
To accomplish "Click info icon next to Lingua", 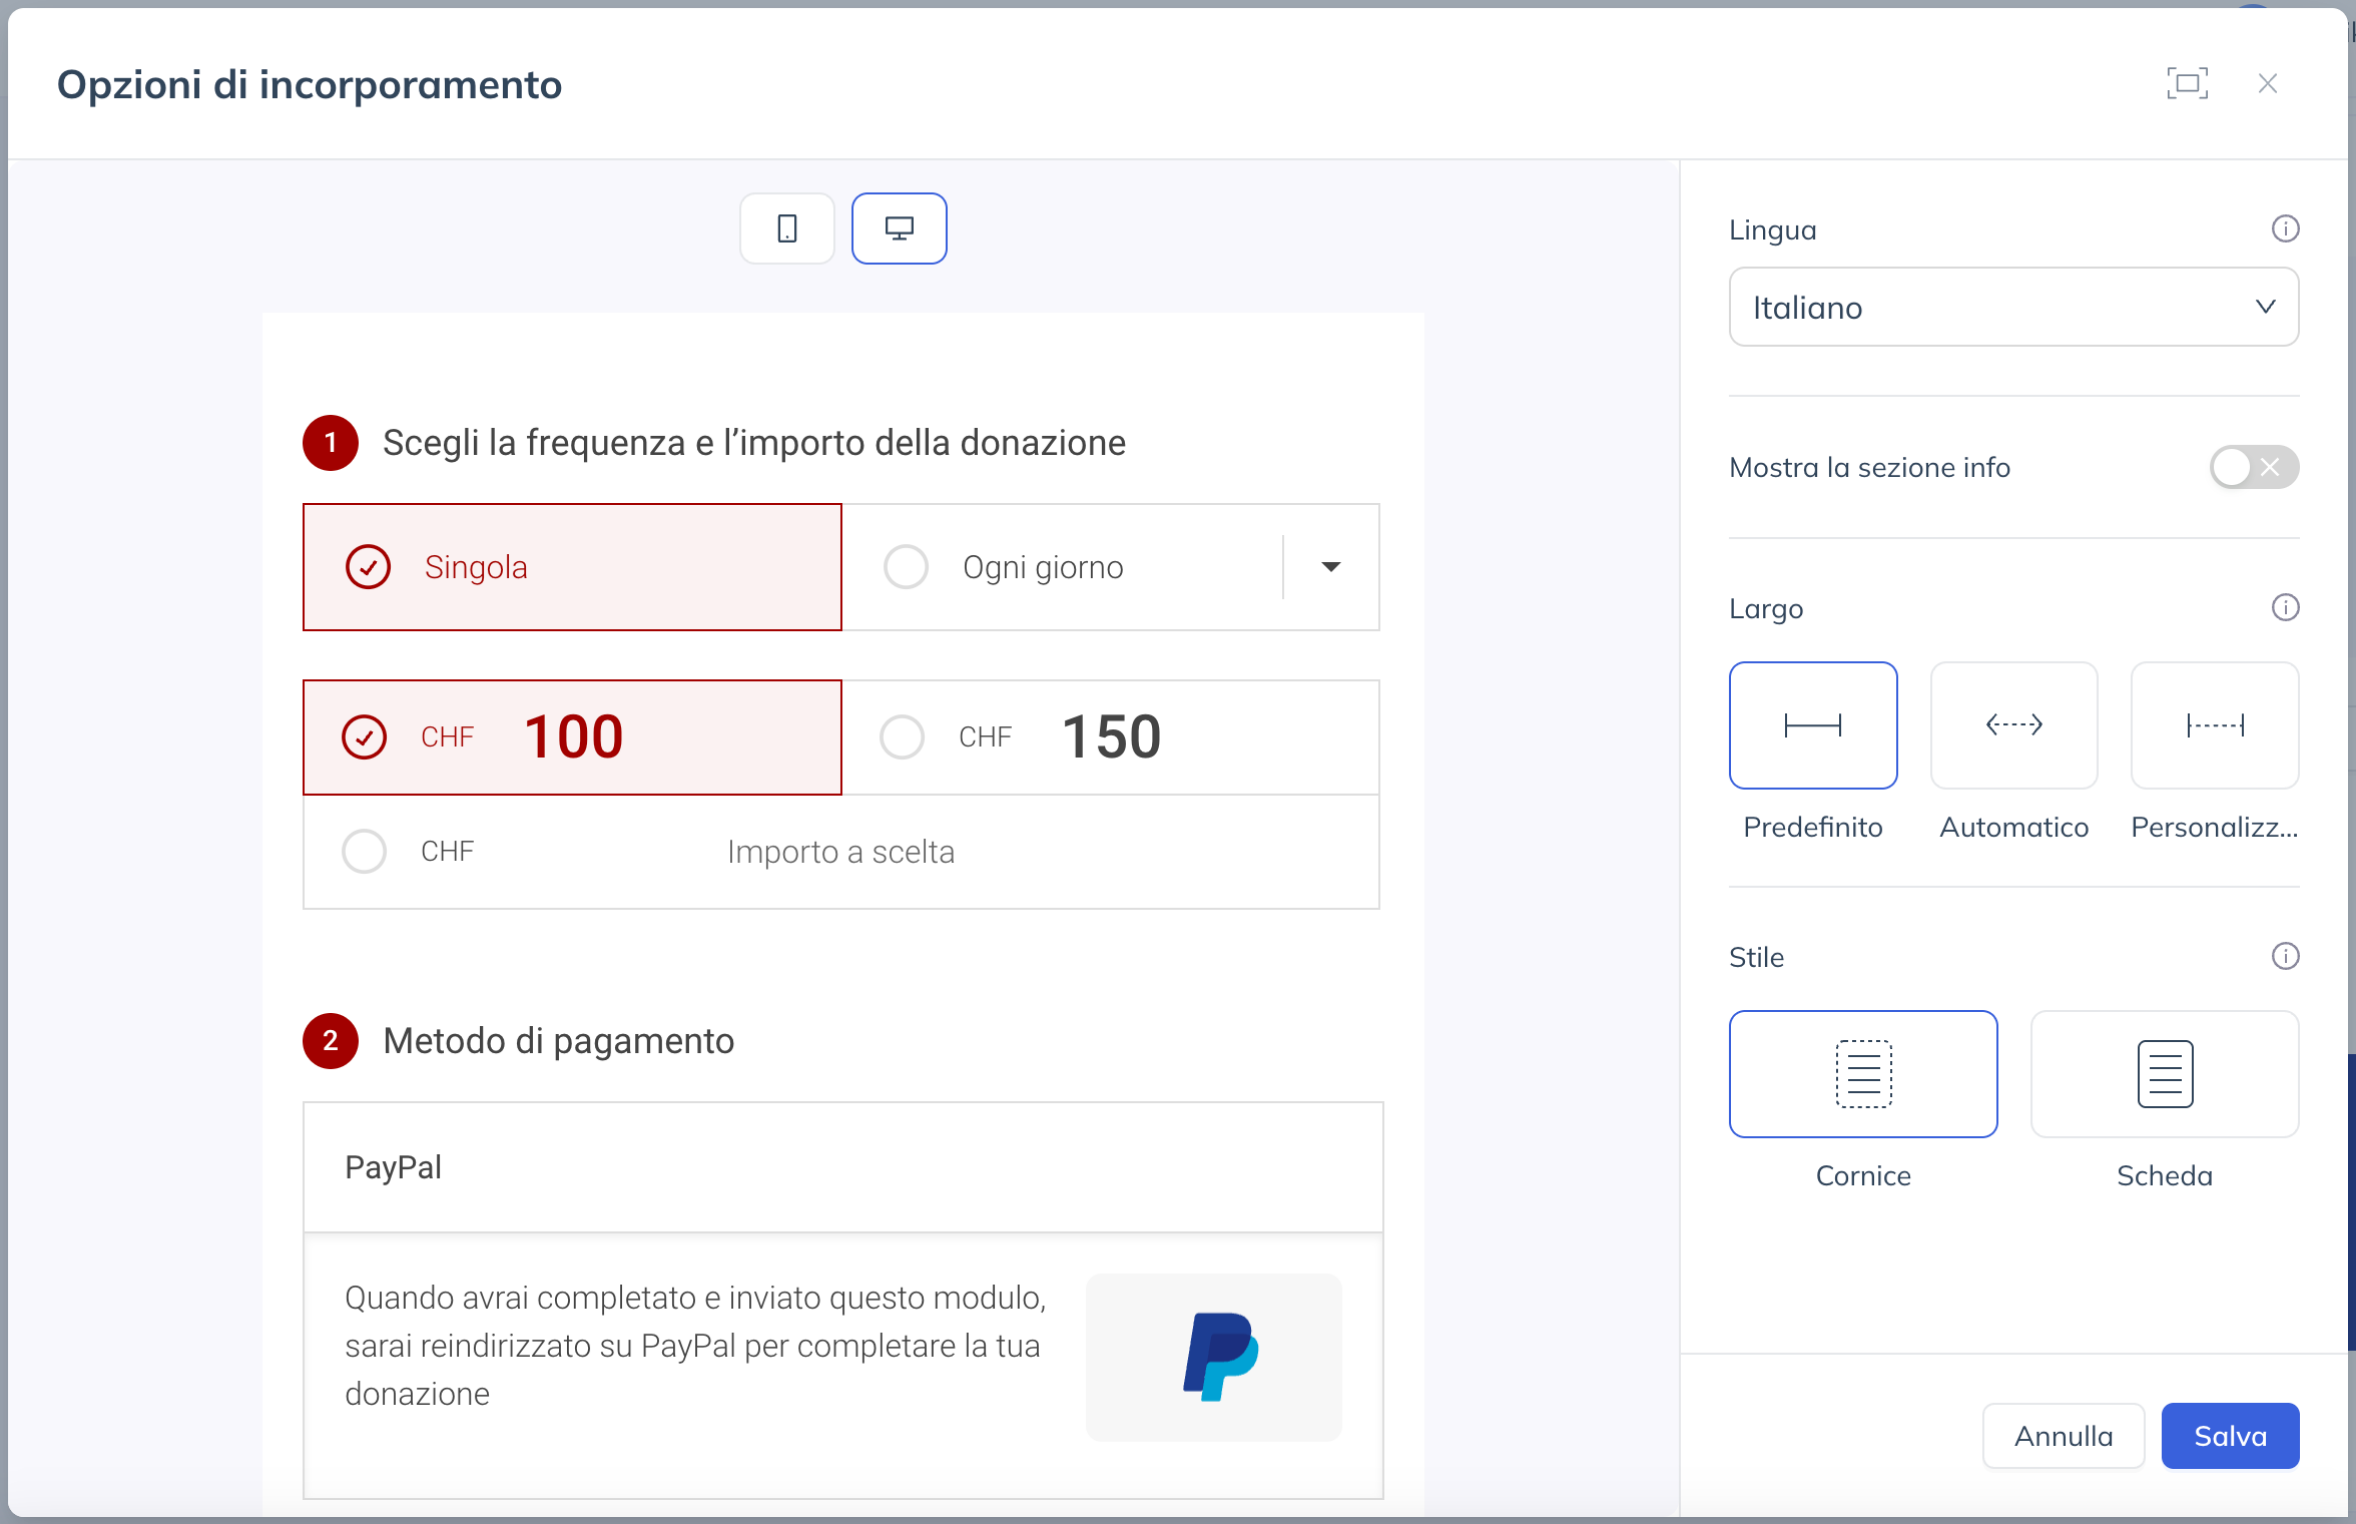I will pos(2285,229).
